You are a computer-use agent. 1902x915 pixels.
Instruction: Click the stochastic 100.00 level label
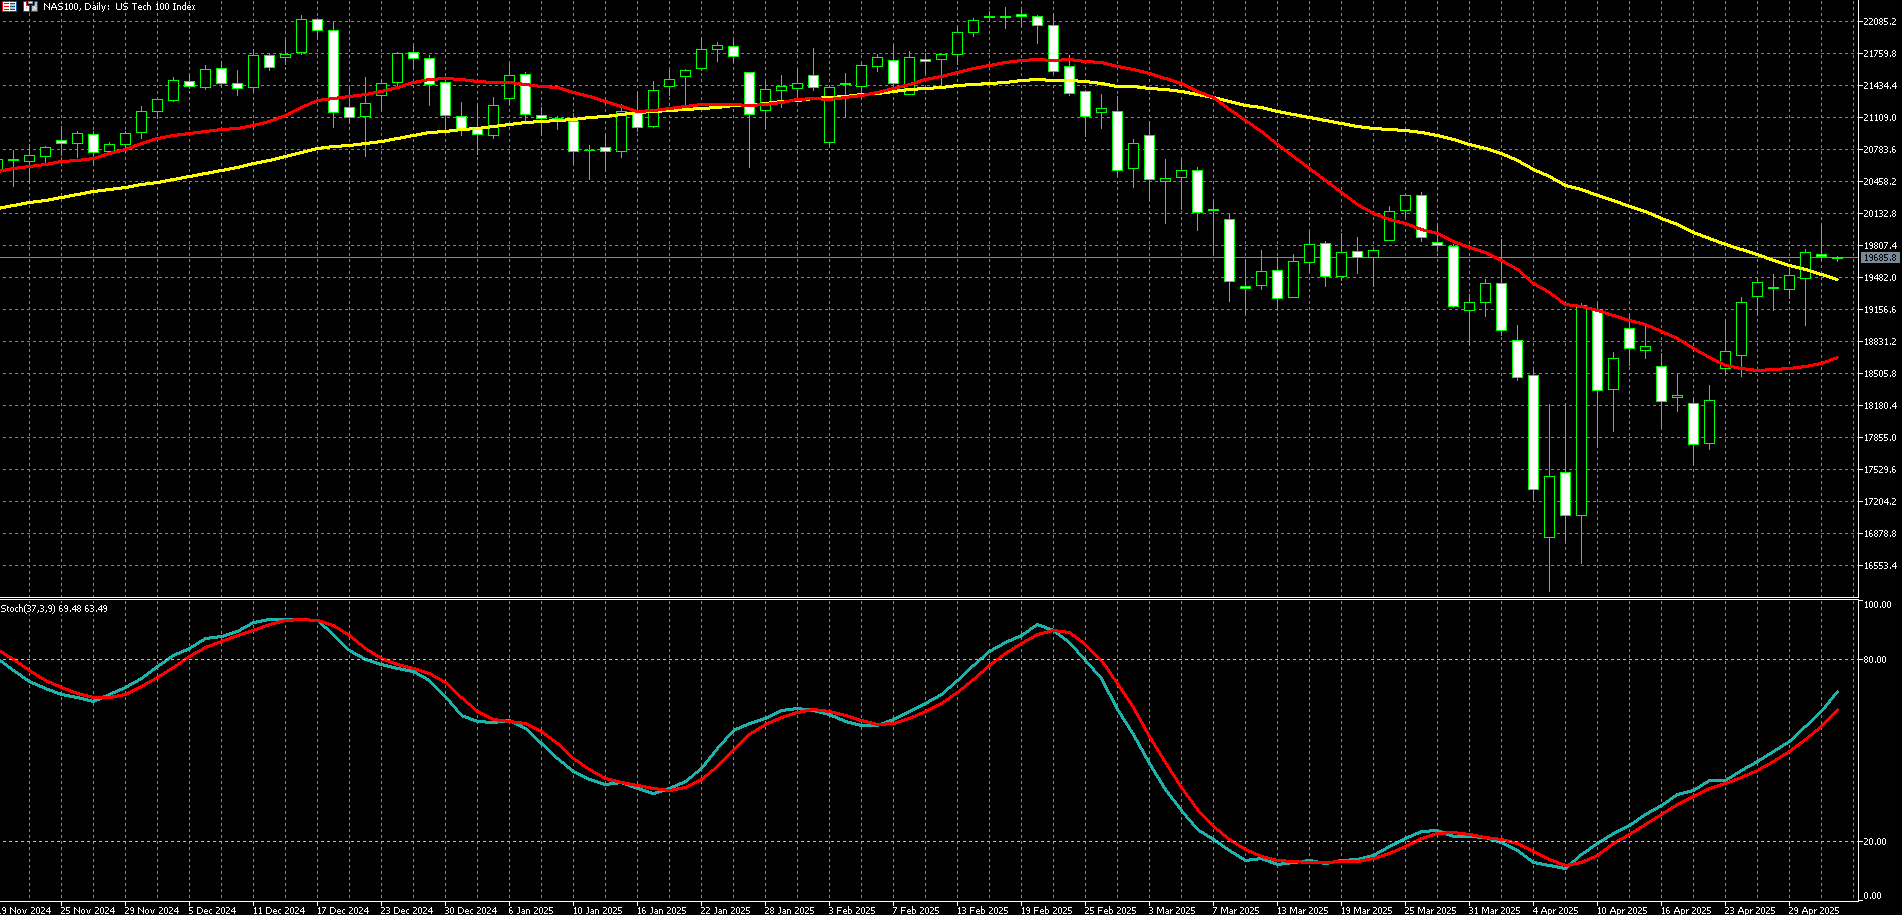coord(1877,605)
